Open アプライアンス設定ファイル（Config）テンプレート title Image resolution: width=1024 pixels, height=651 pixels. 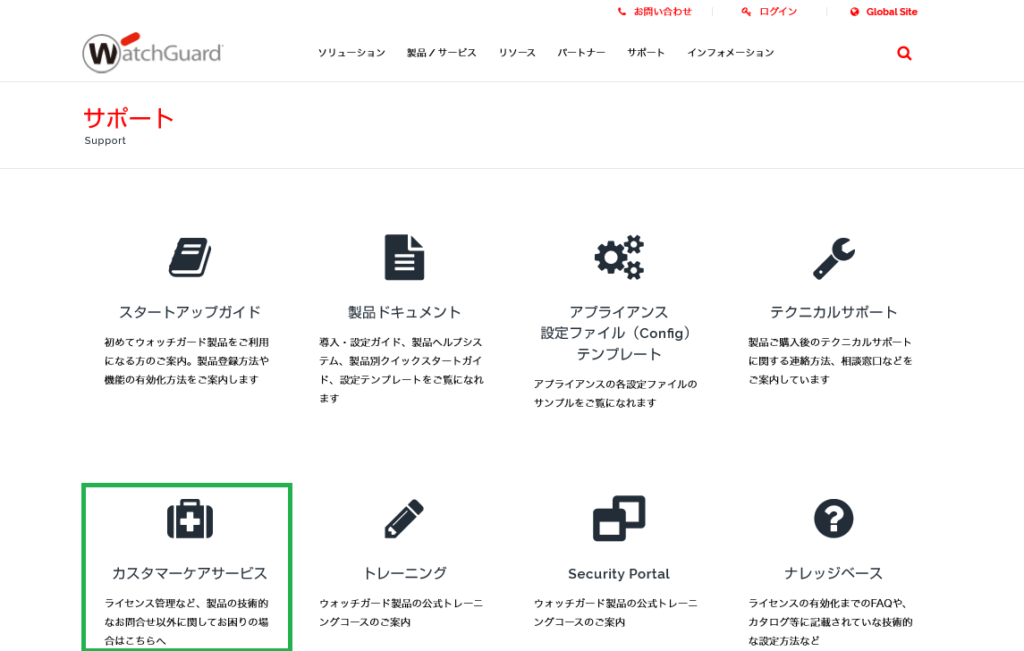click(618, 333)
